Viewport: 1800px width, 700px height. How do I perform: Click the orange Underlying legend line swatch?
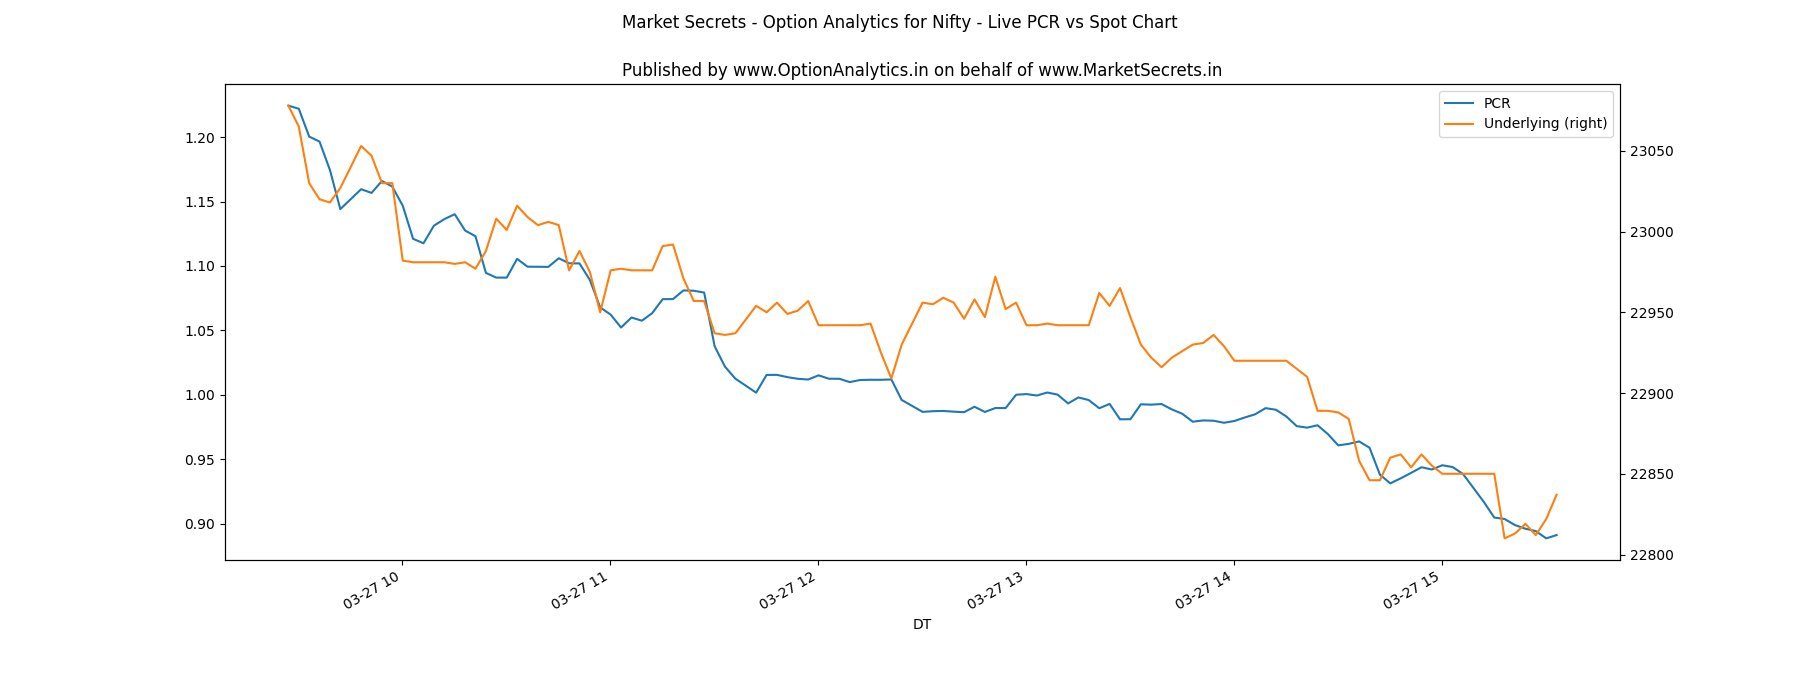point(1459,124)
